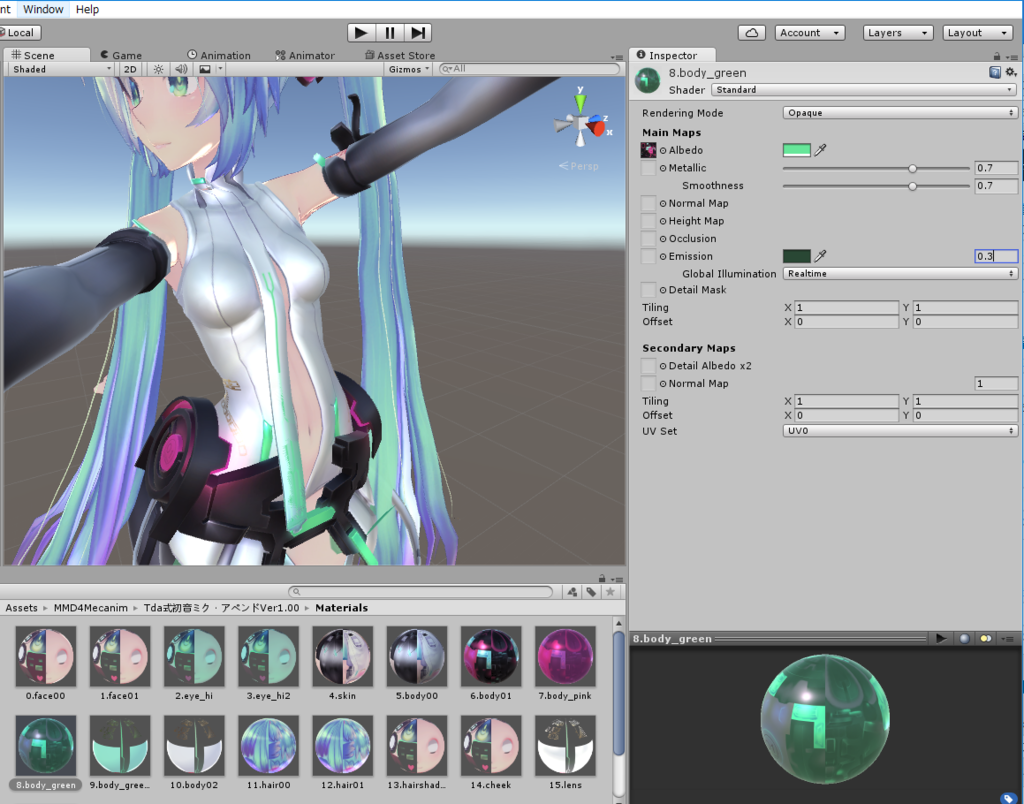Click the scene orientation gizmo Y axis cone
The image size is (1024, 804).
pos(580,103)
